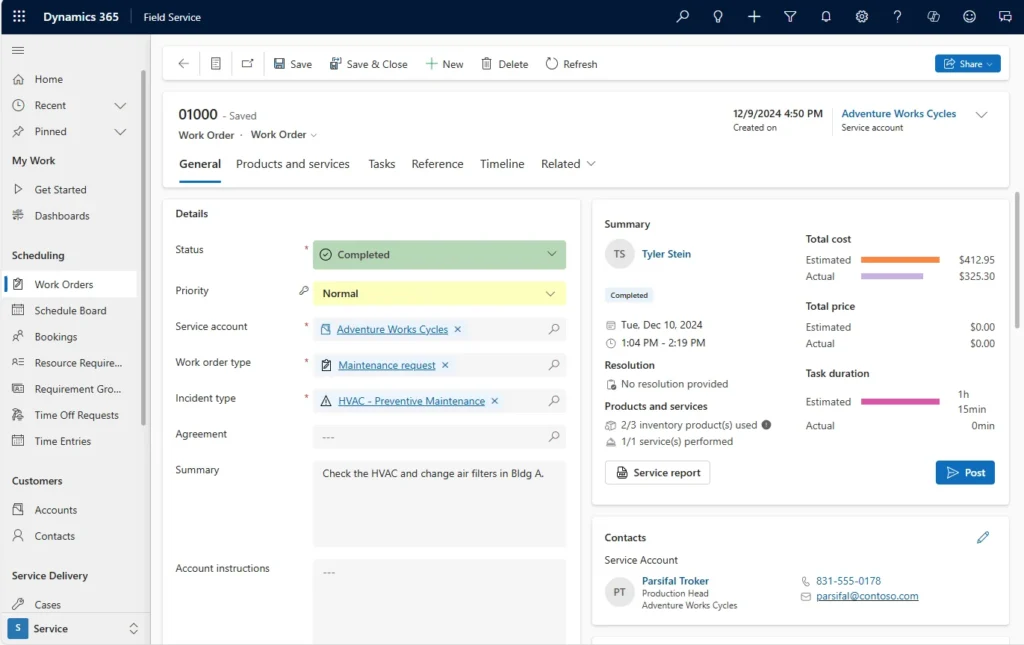Open the Priority Normal dropdown
The image size is (1024, 645).
439,294
